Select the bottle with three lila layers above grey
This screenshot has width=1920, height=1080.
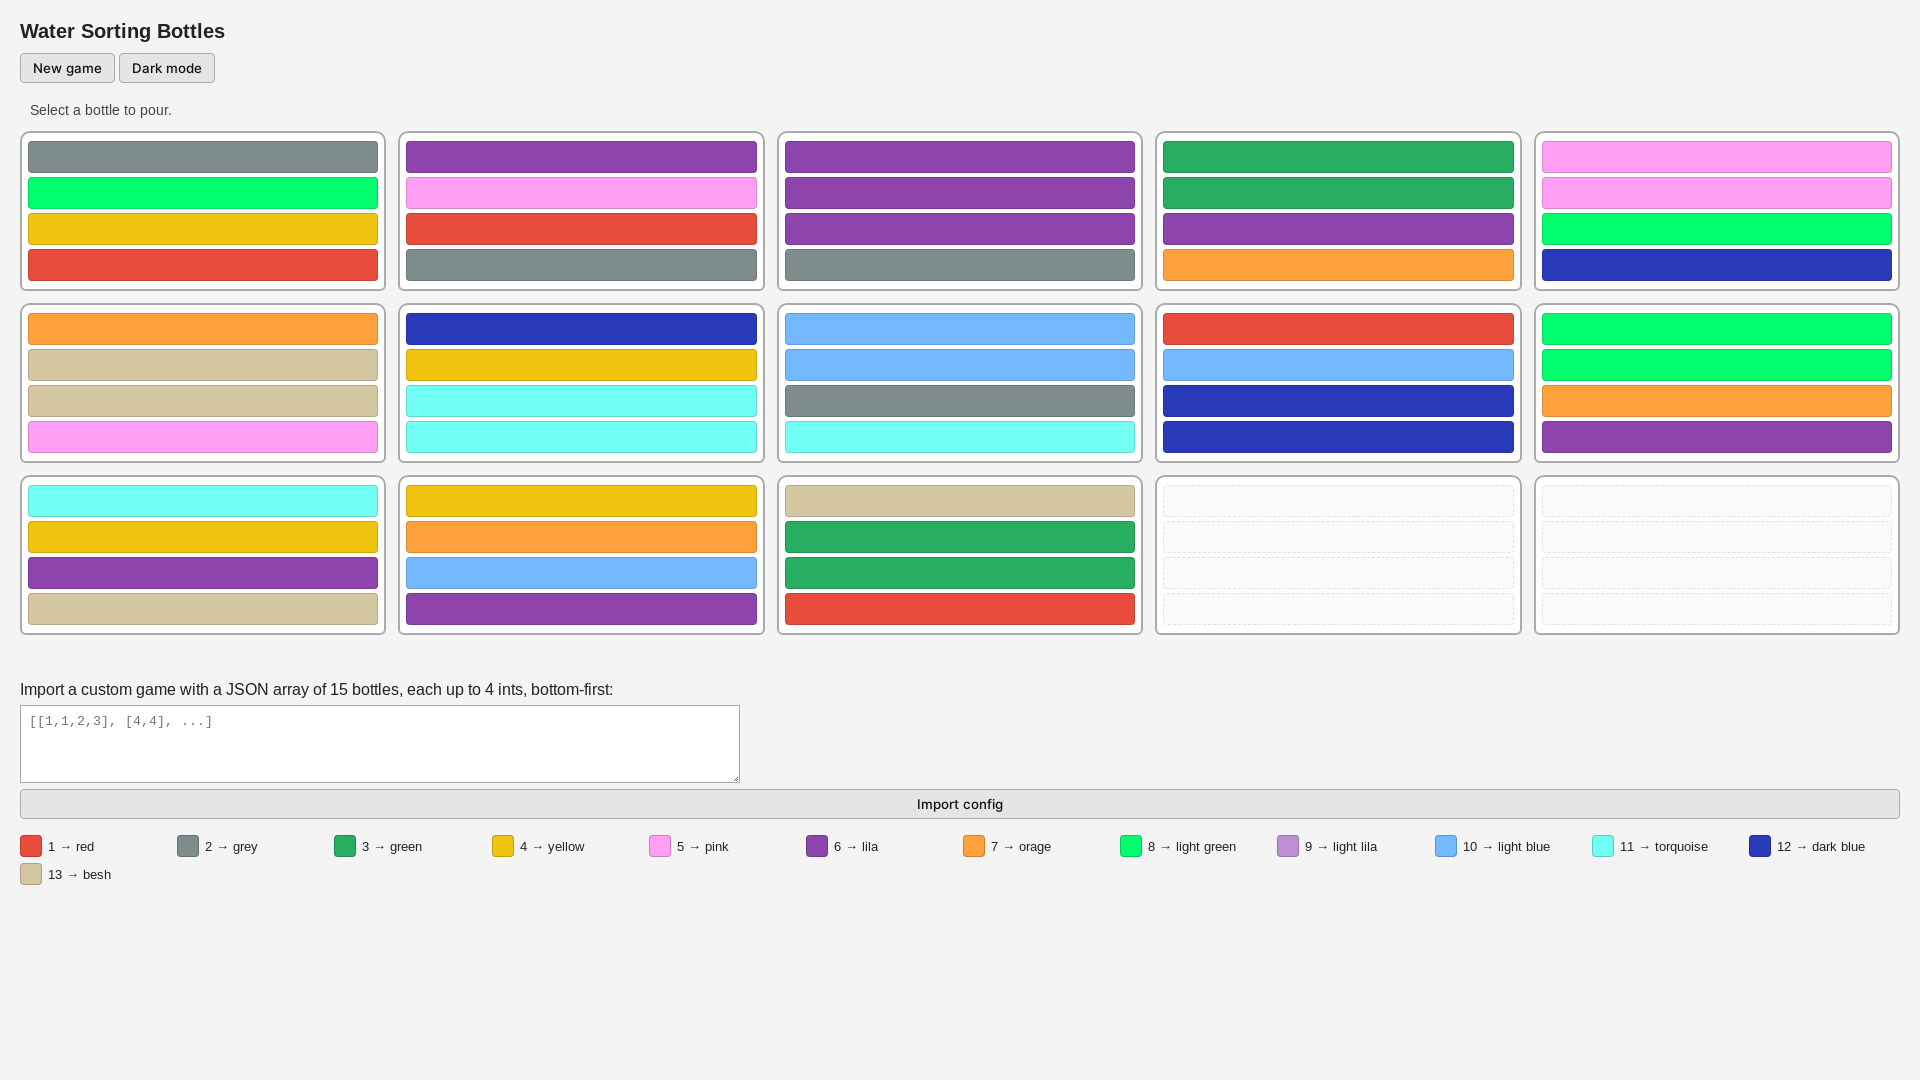click(959, 211)
